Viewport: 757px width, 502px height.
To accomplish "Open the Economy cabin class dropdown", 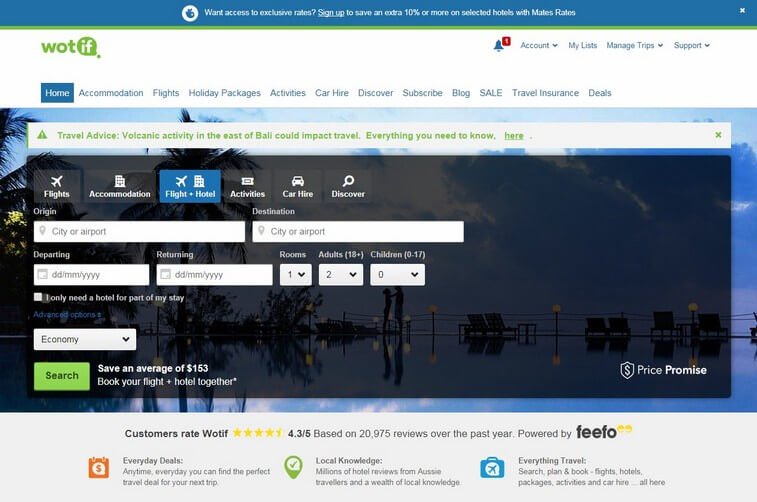I will (x=85, y=339).
